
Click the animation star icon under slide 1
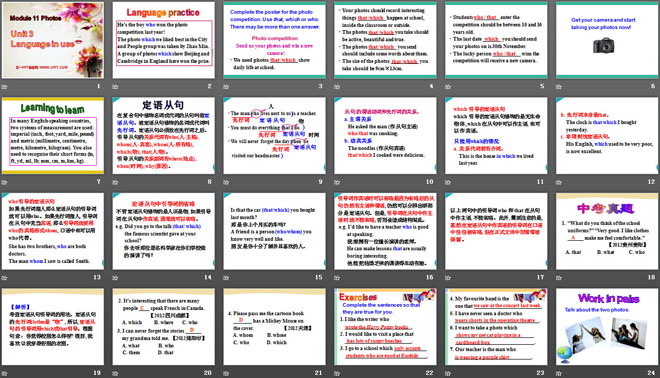click(5, 87)
